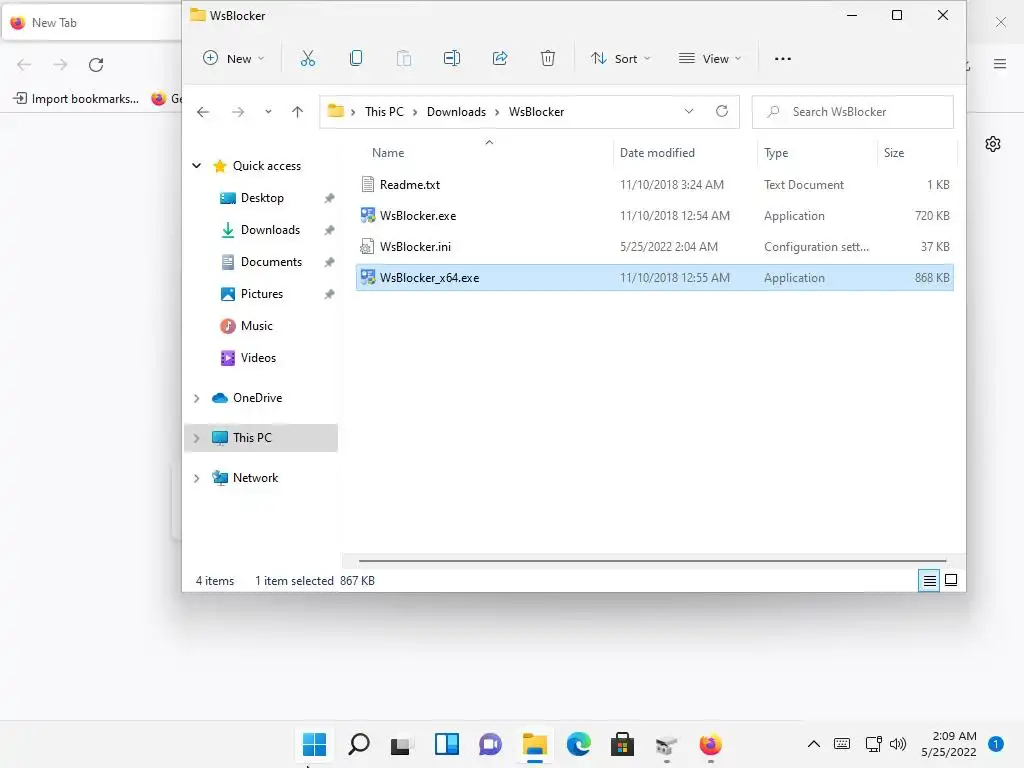
Task: Open the See more ellipsis menu
Action: click(782, 59)
